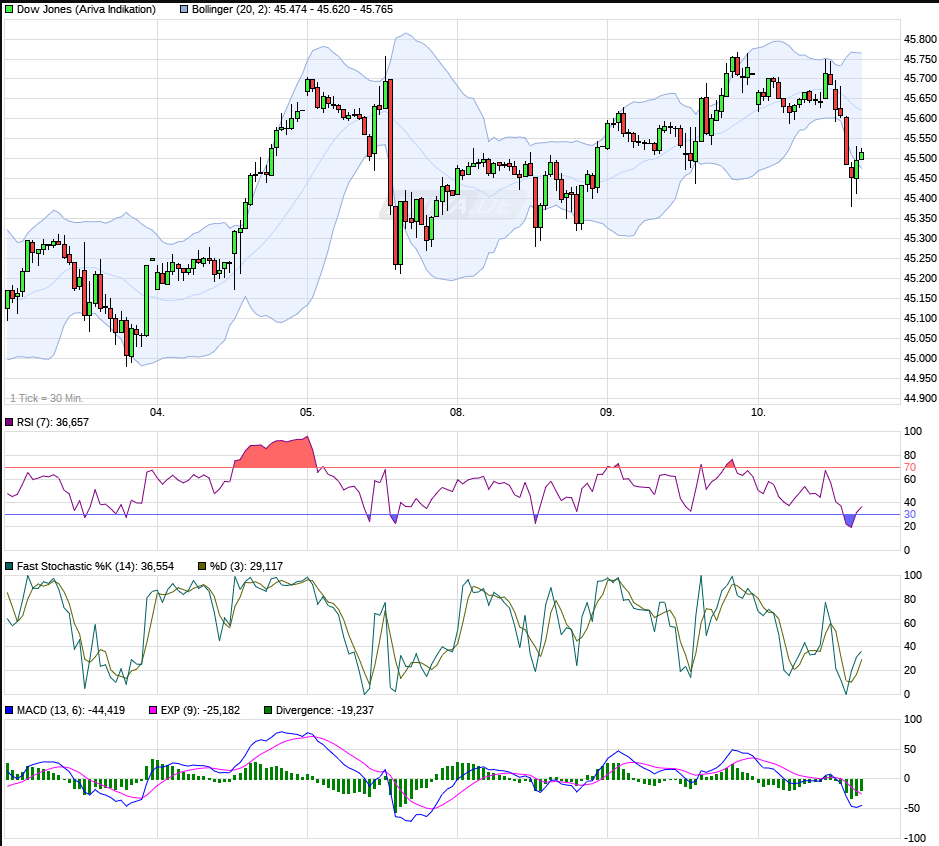
Task: Click the teal Fast Stochastic %K legend square
Action: [x=9, y=566]
